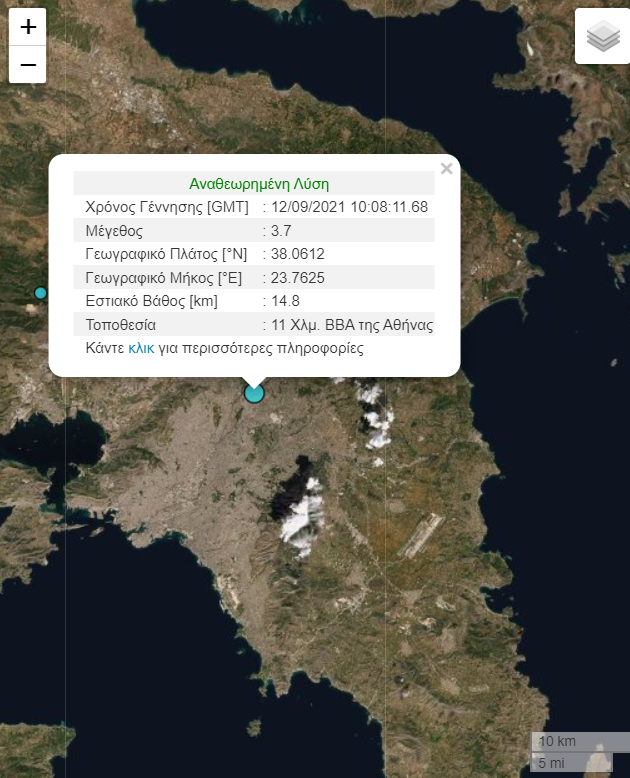The width and height of the screenshot is (630, 778).
Task: Click the magnitude value 3.7
Action: [282, 231]
